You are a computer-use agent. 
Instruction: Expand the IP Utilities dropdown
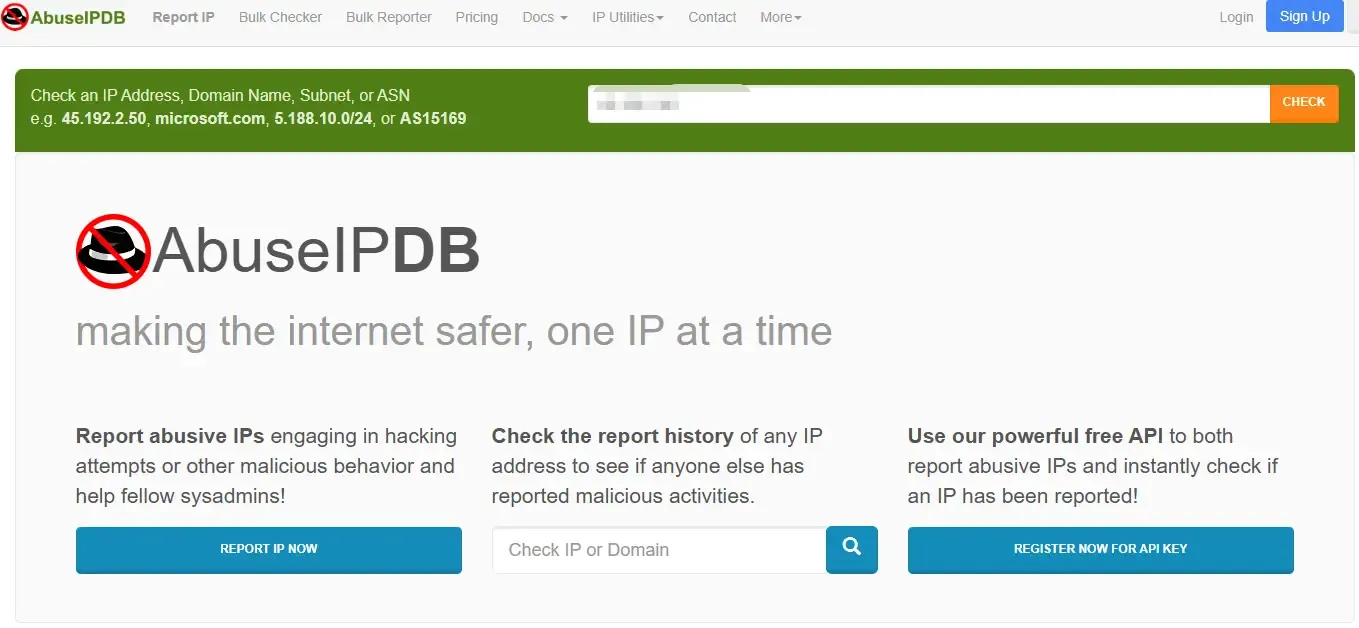627,17
